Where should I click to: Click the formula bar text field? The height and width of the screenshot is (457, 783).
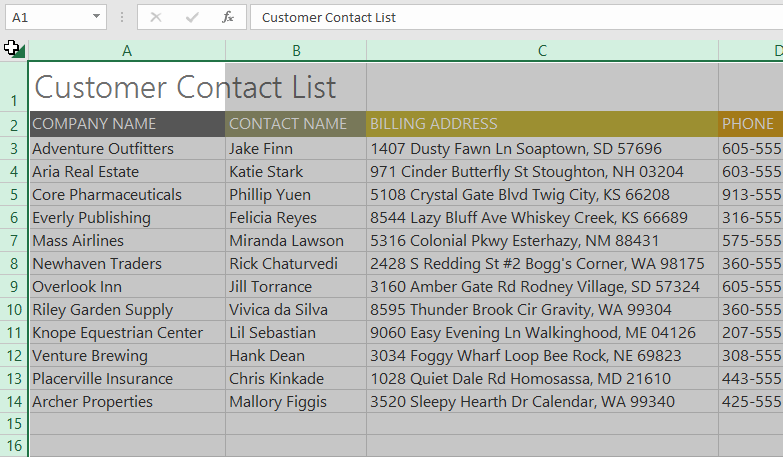tap(515, 17)
